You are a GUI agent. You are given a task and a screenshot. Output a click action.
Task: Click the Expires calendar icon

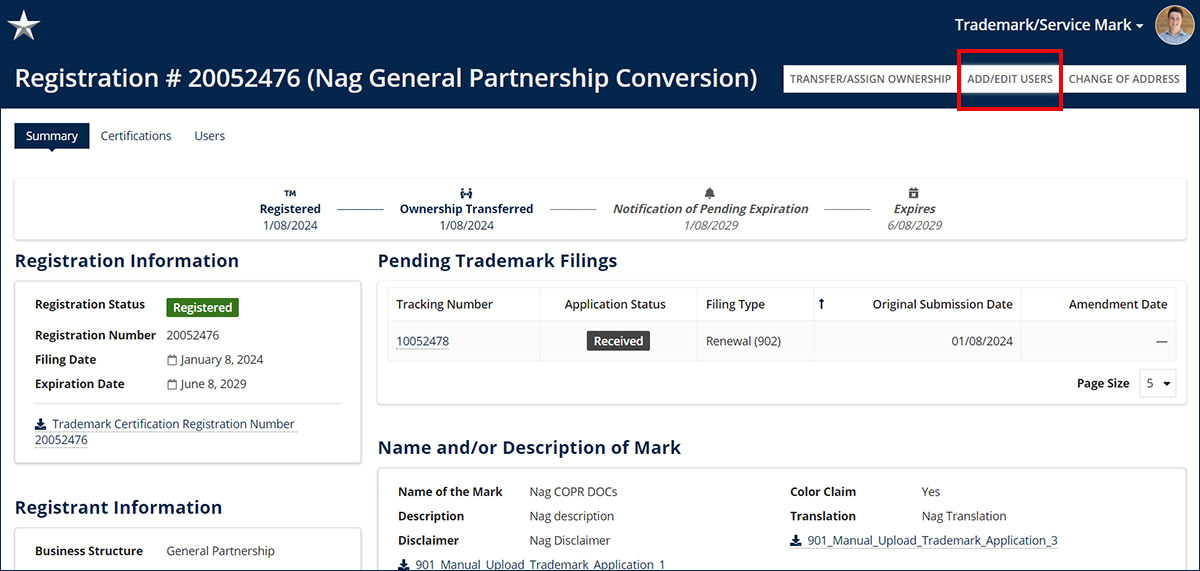click(x=914, y=193)
